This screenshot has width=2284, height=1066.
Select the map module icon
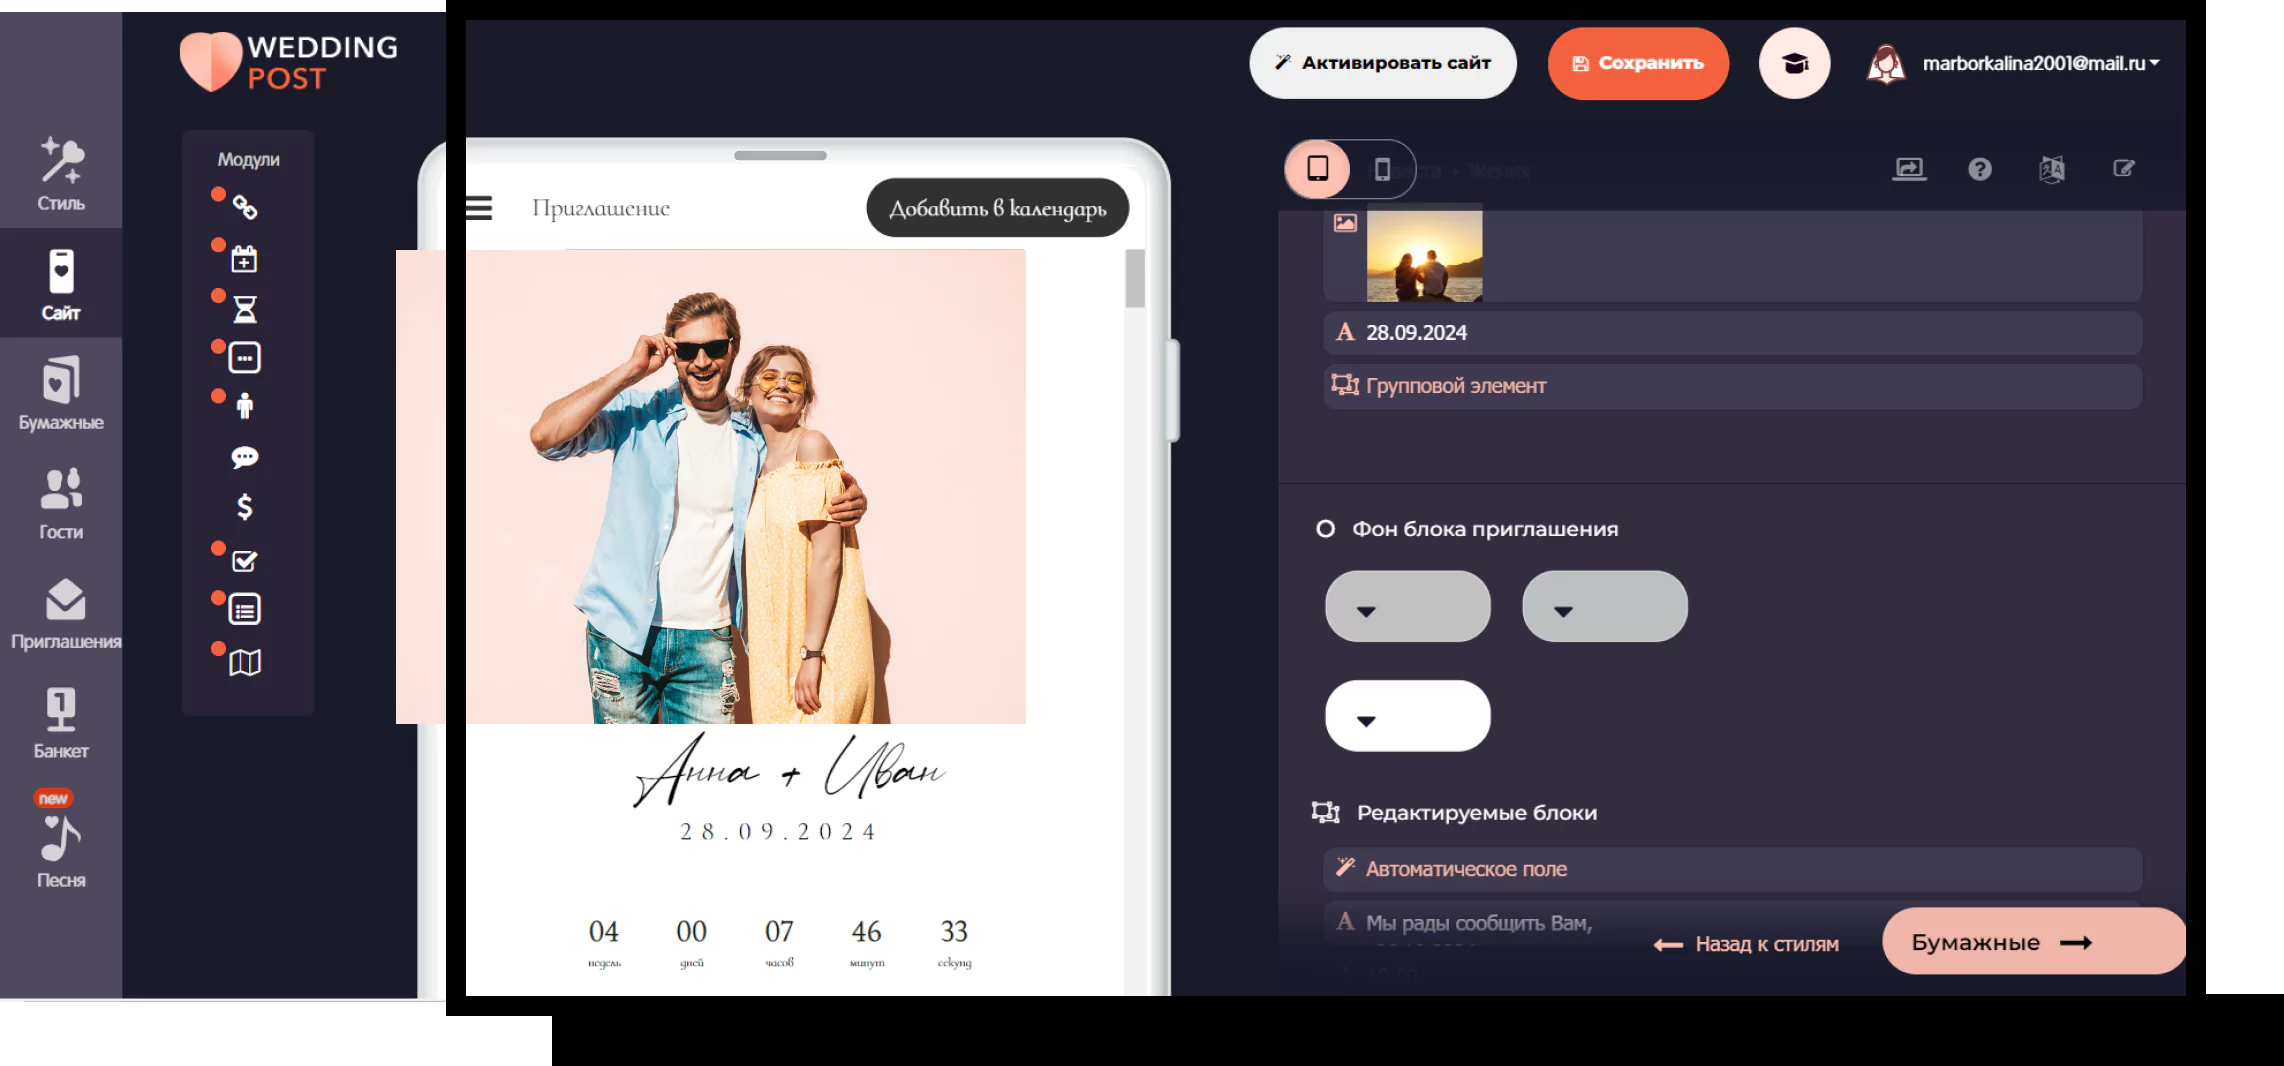tap(245, 662)
